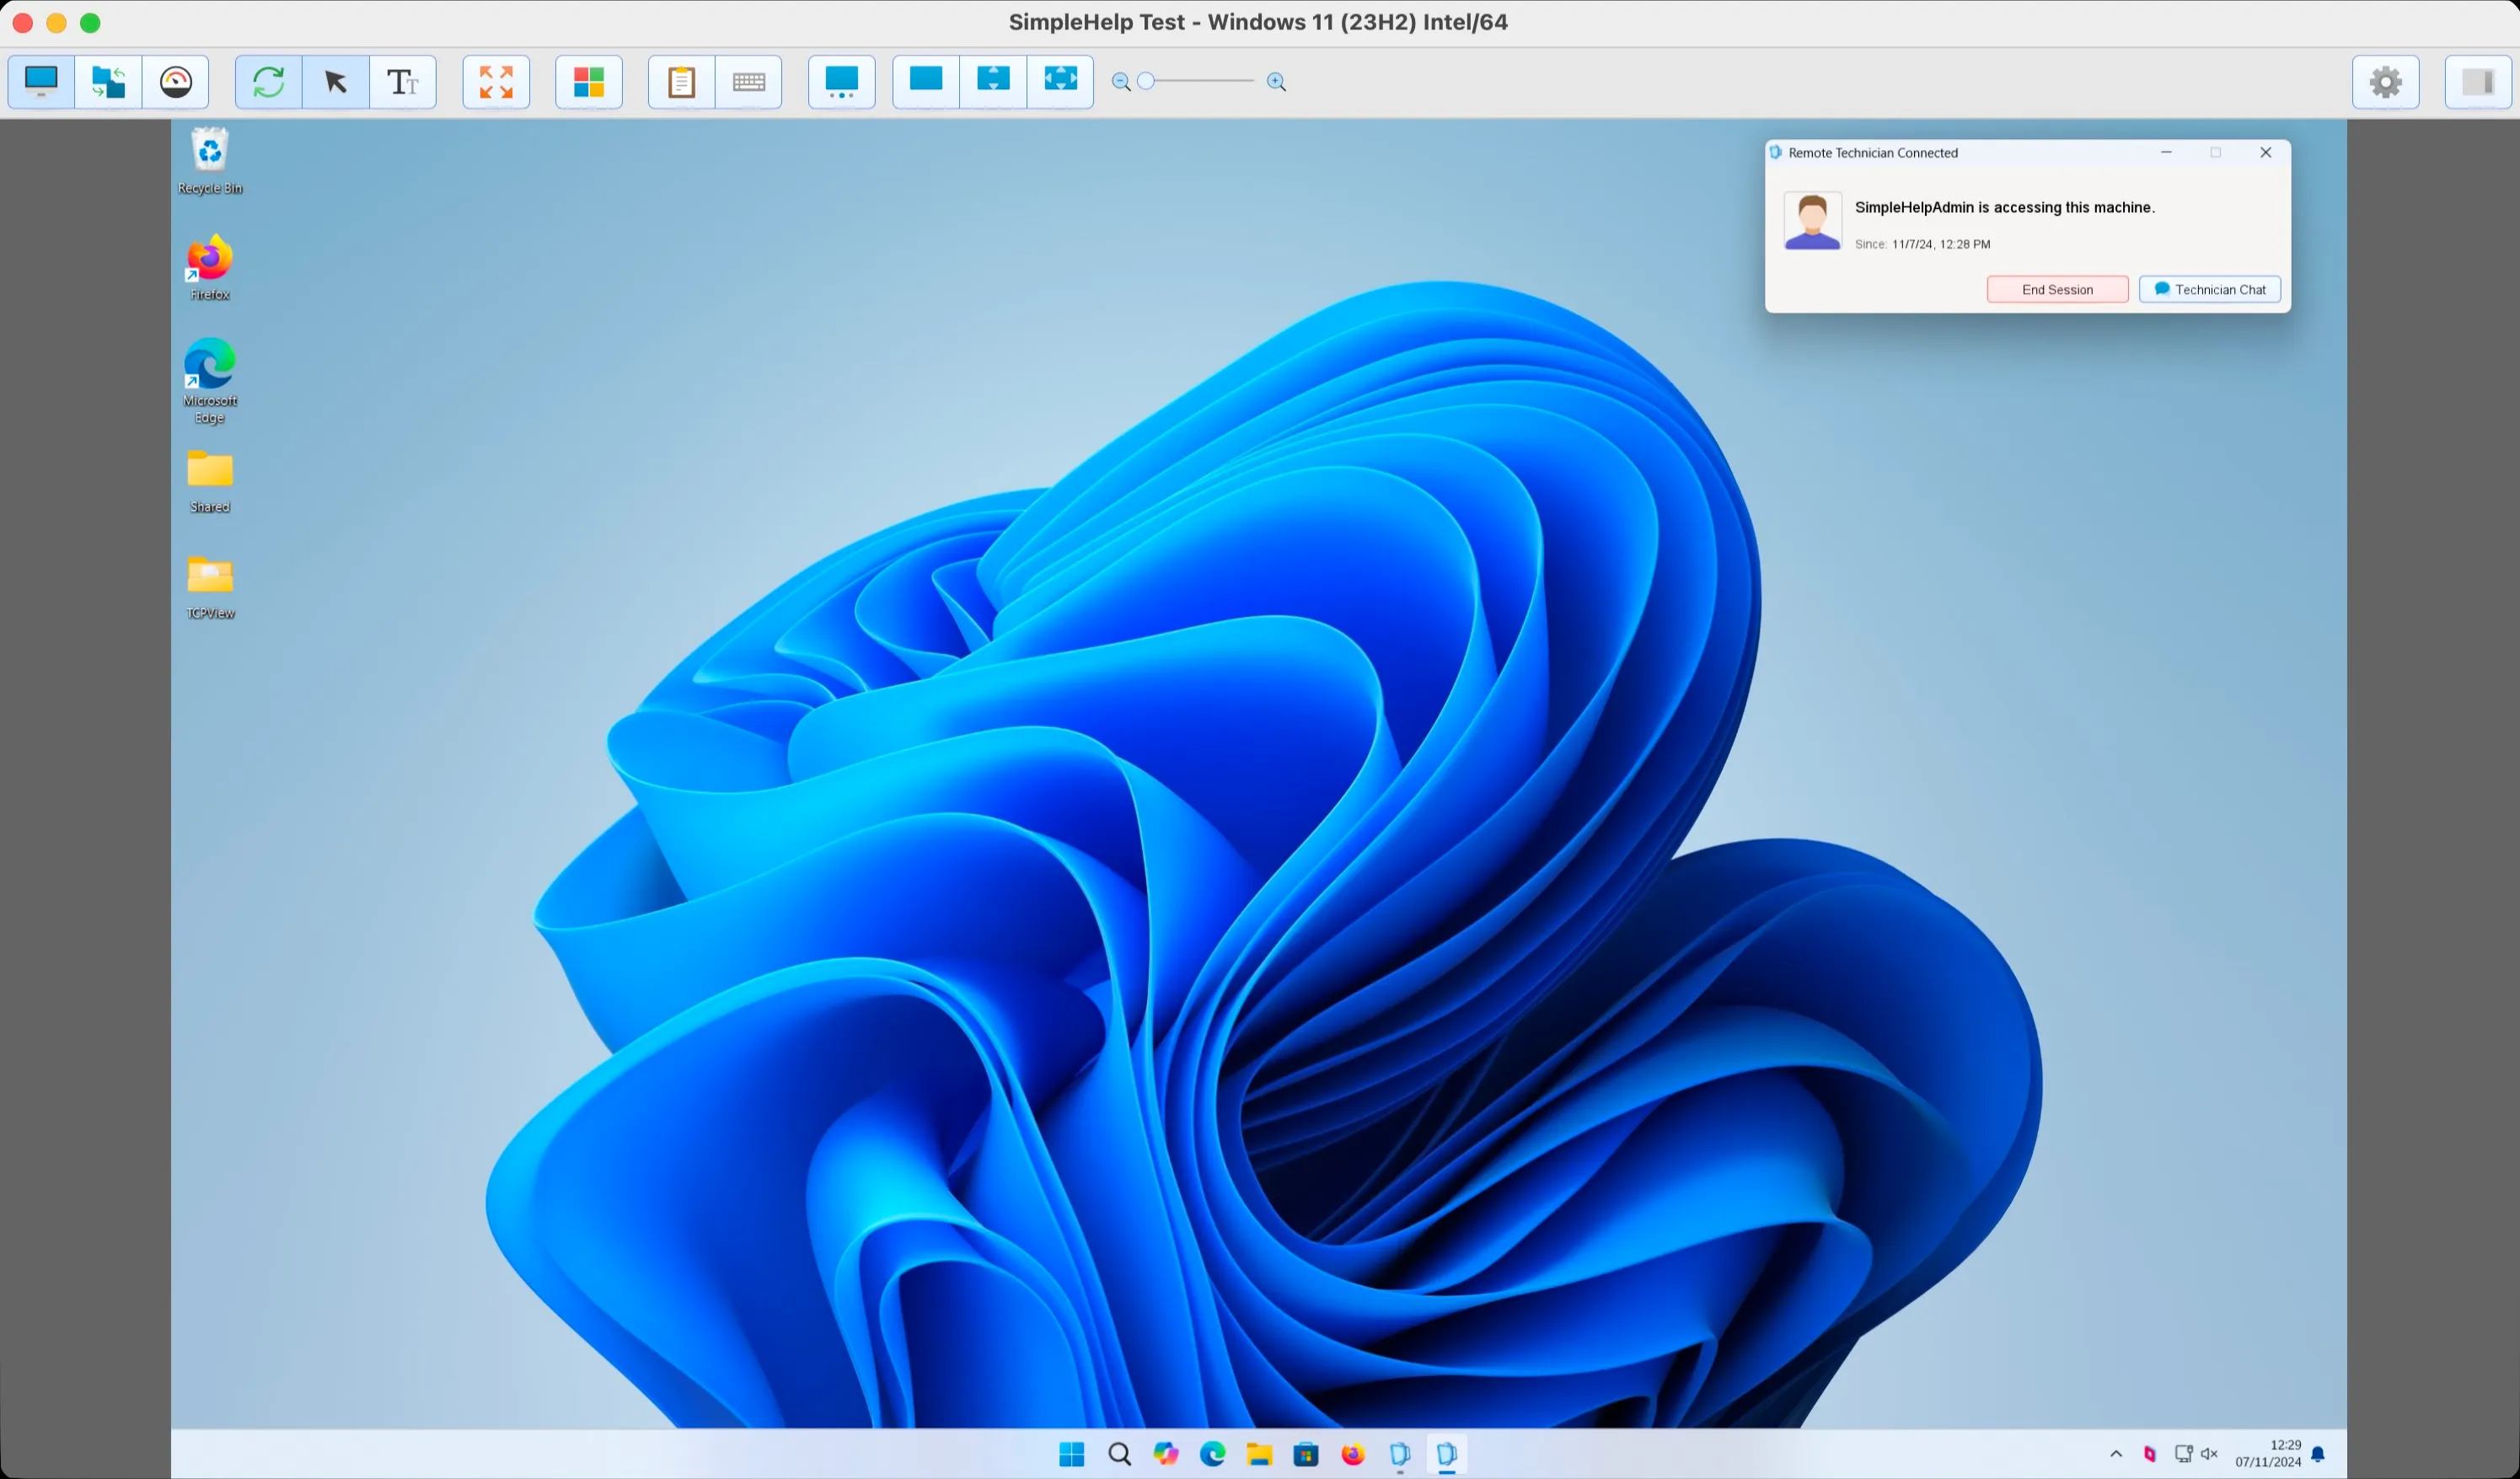Select fit-to-height display mode
The image size is (2520, 1479).
(993, 80)
